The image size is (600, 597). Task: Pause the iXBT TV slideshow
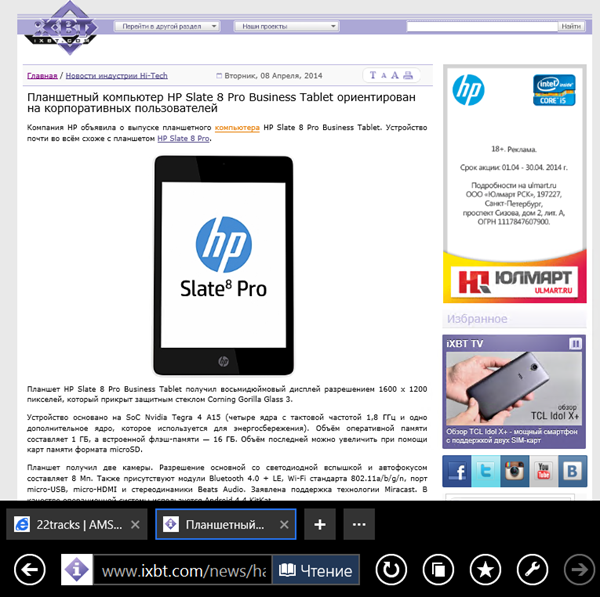coord(575,343)
